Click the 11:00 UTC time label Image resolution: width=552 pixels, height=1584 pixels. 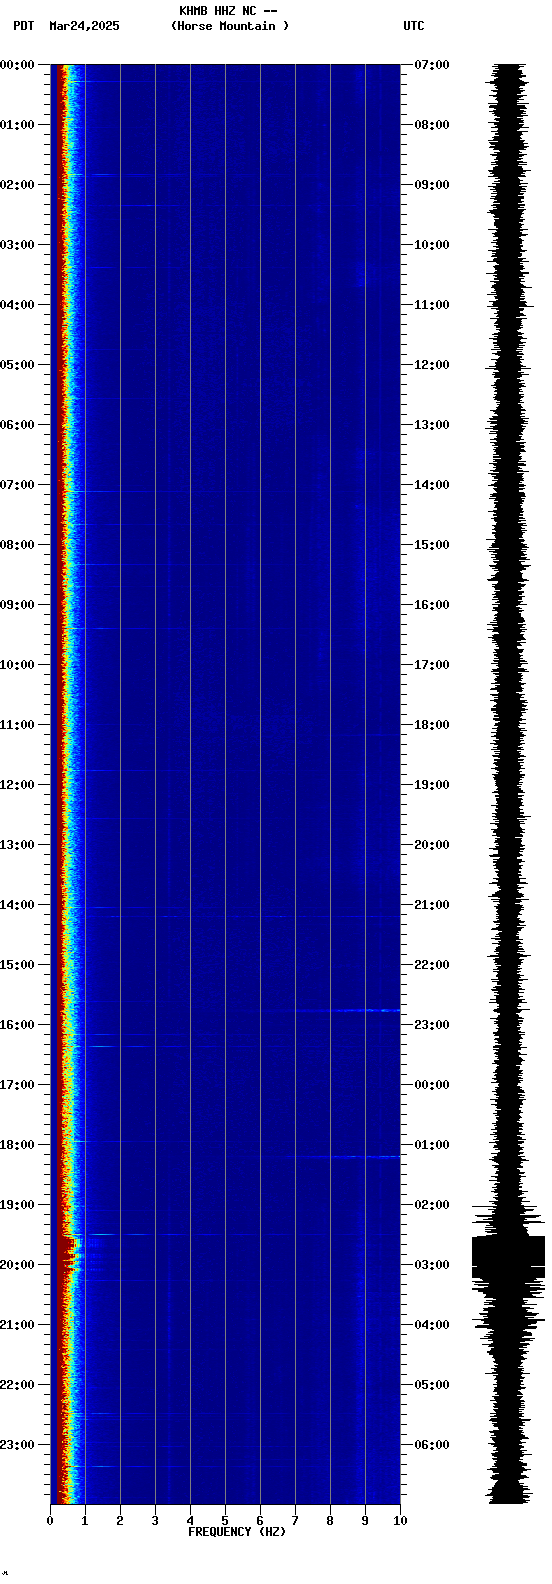432,305
